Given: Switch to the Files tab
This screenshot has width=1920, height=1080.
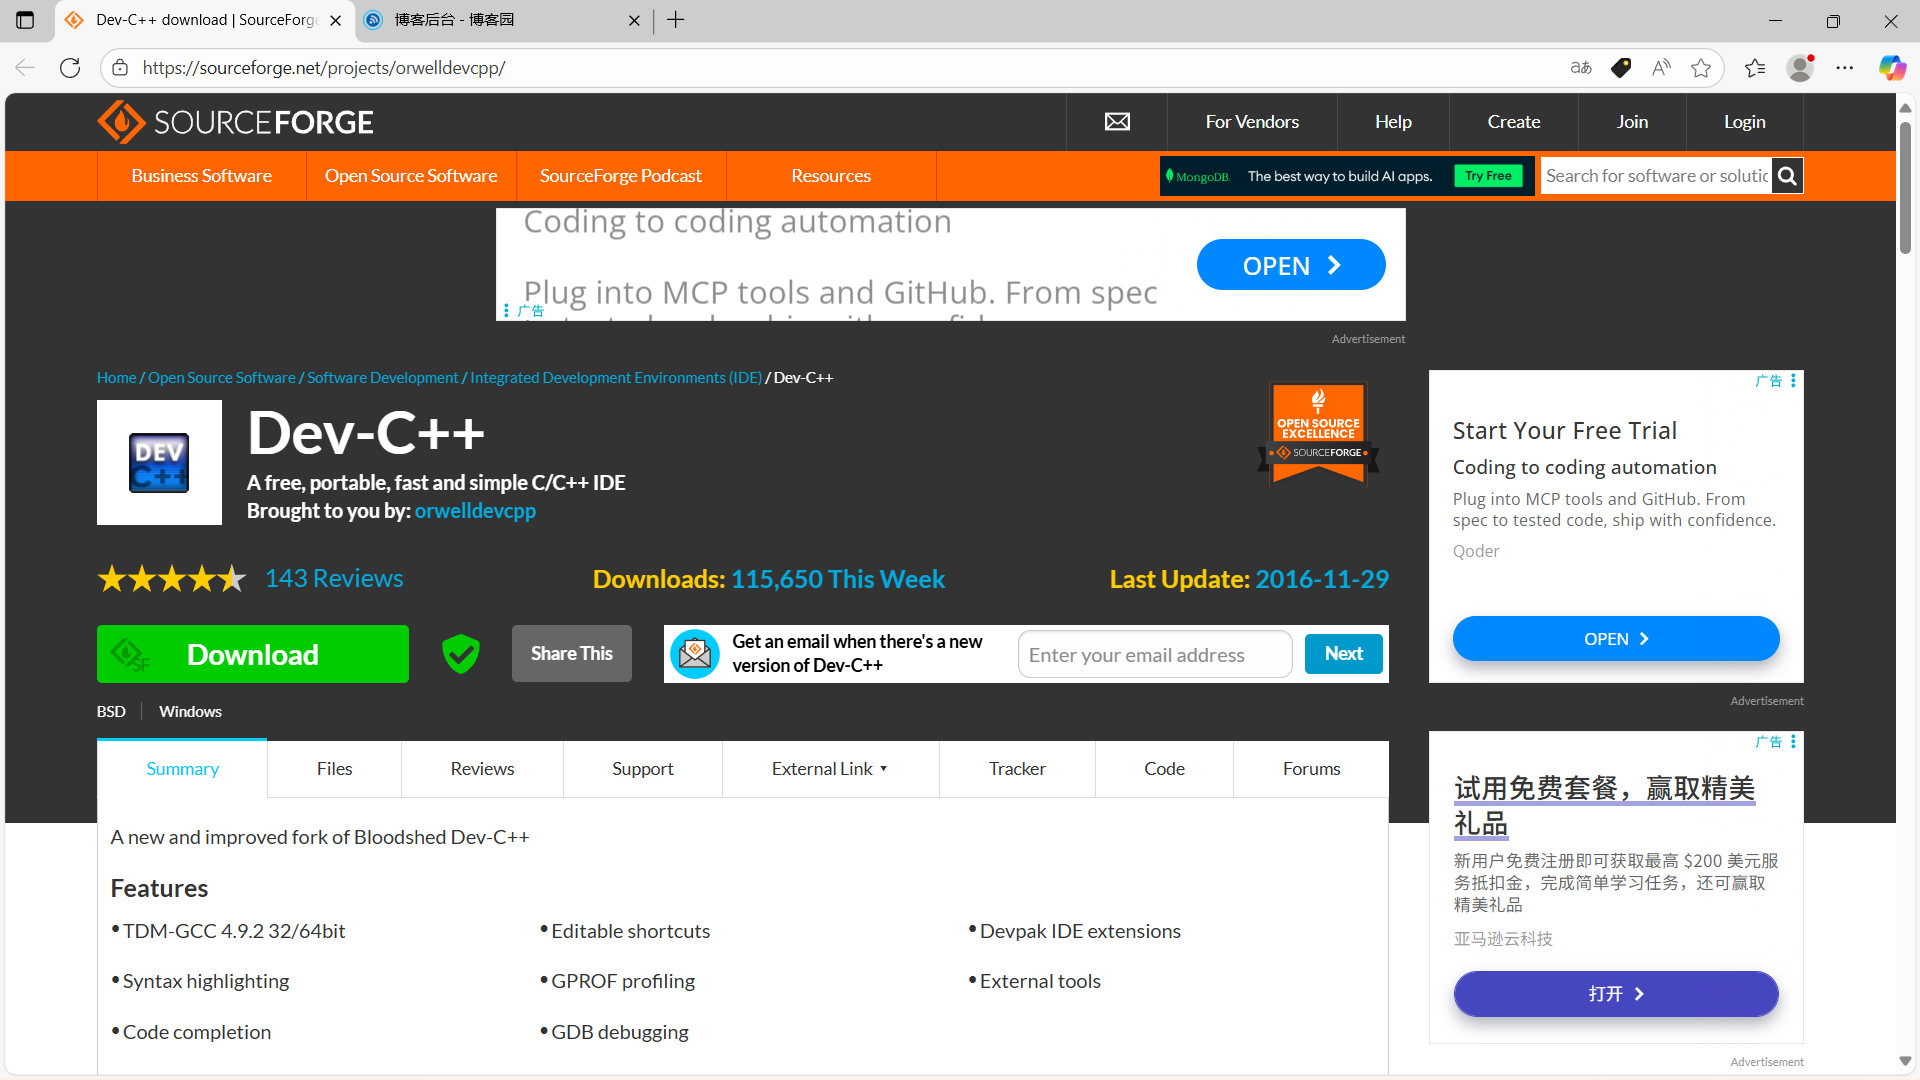Looking at the screenshot, I should 334,769.
